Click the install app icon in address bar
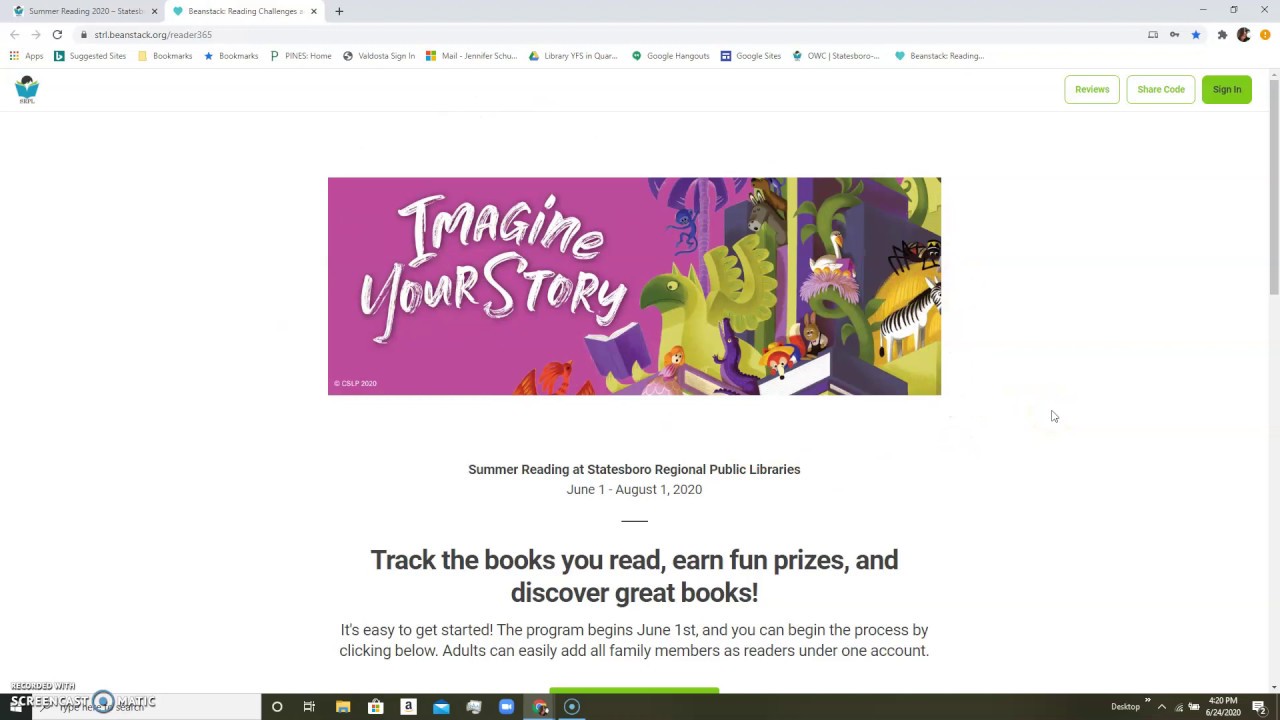 point(1153,34)
